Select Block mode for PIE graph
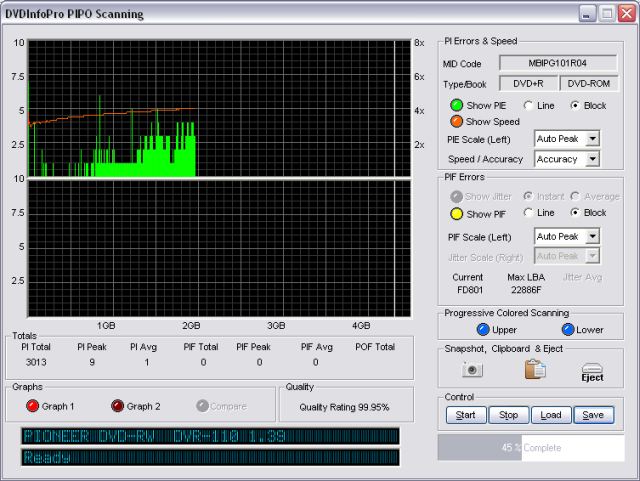 pos(575,106)
